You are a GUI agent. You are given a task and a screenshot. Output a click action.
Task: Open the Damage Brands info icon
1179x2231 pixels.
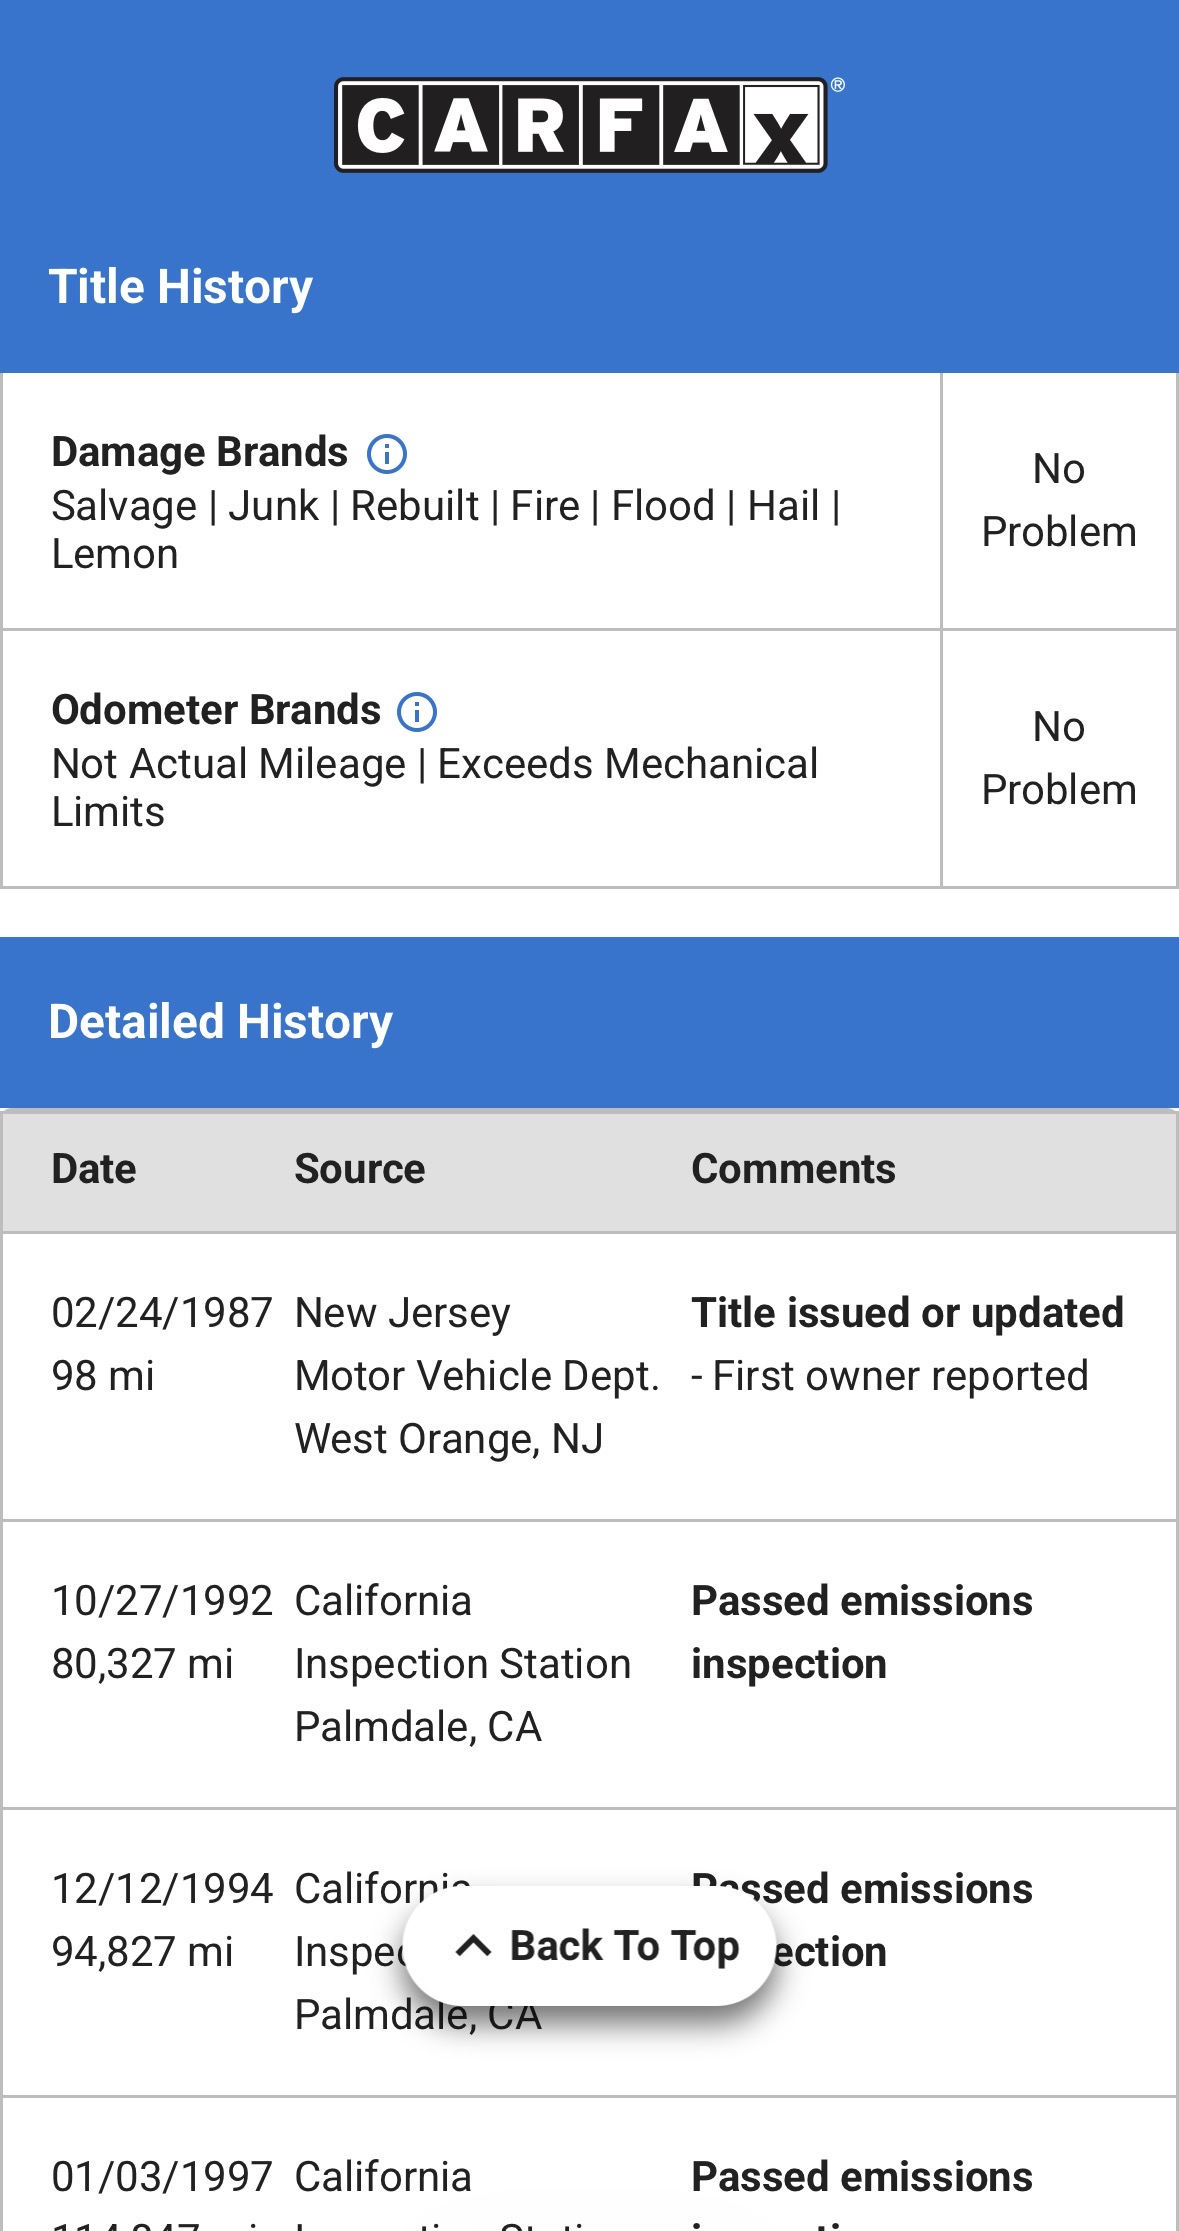coord(387,454)
